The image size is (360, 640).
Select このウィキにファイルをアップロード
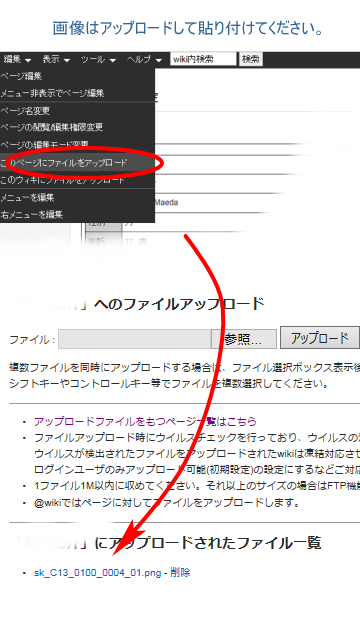(x=77, y=180)
